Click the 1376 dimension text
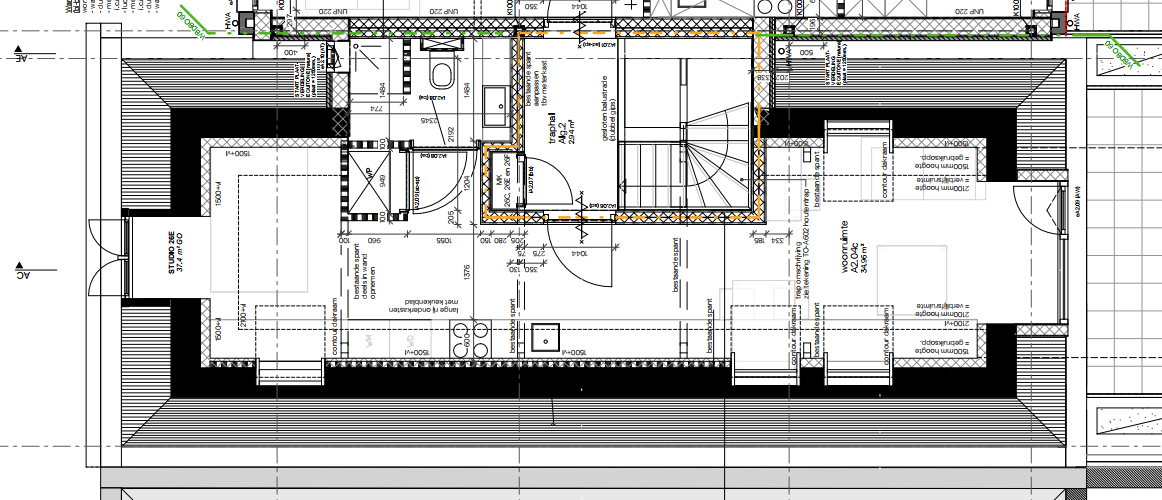This screenshot has width=1162, height=500. [466, 272]
